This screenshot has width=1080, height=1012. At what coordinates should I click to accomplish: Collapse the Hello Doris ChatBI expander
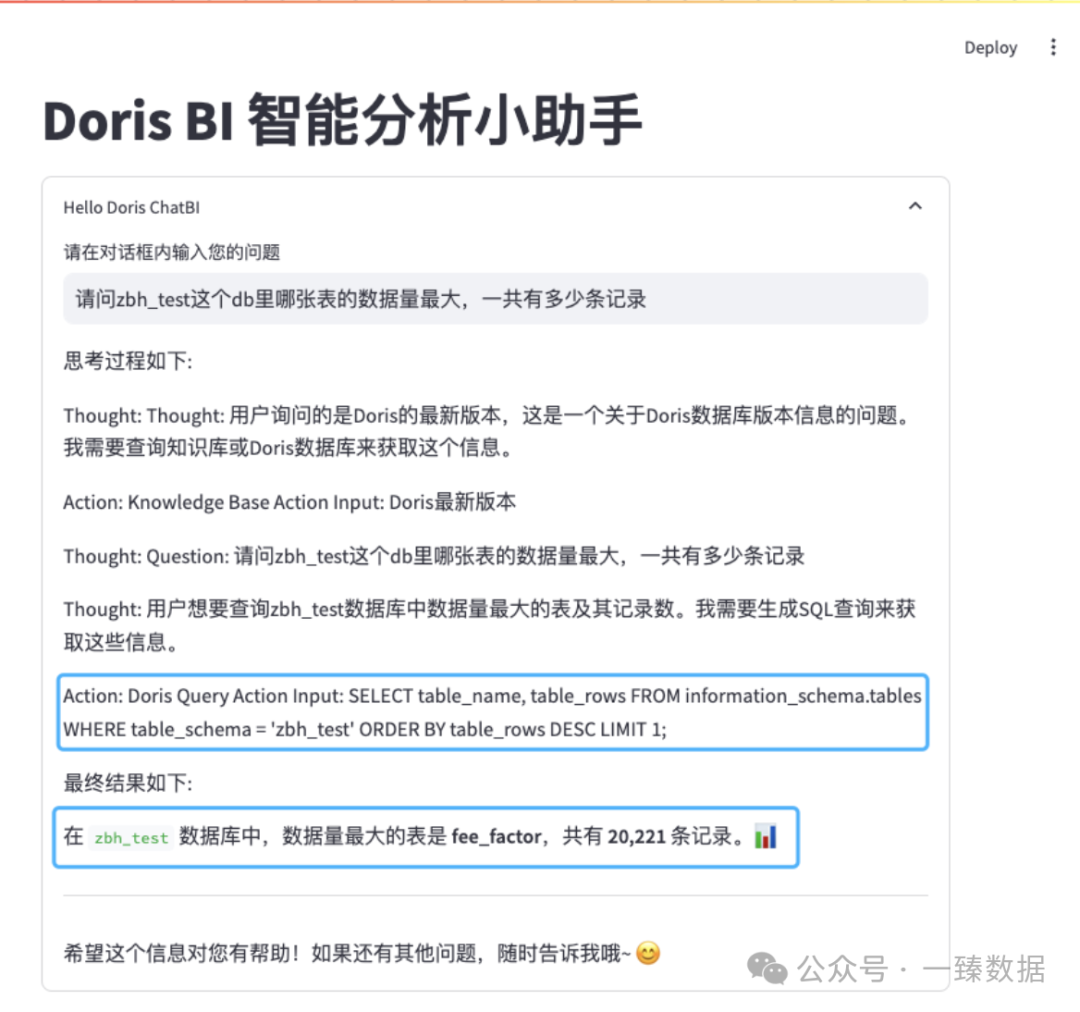915,206
